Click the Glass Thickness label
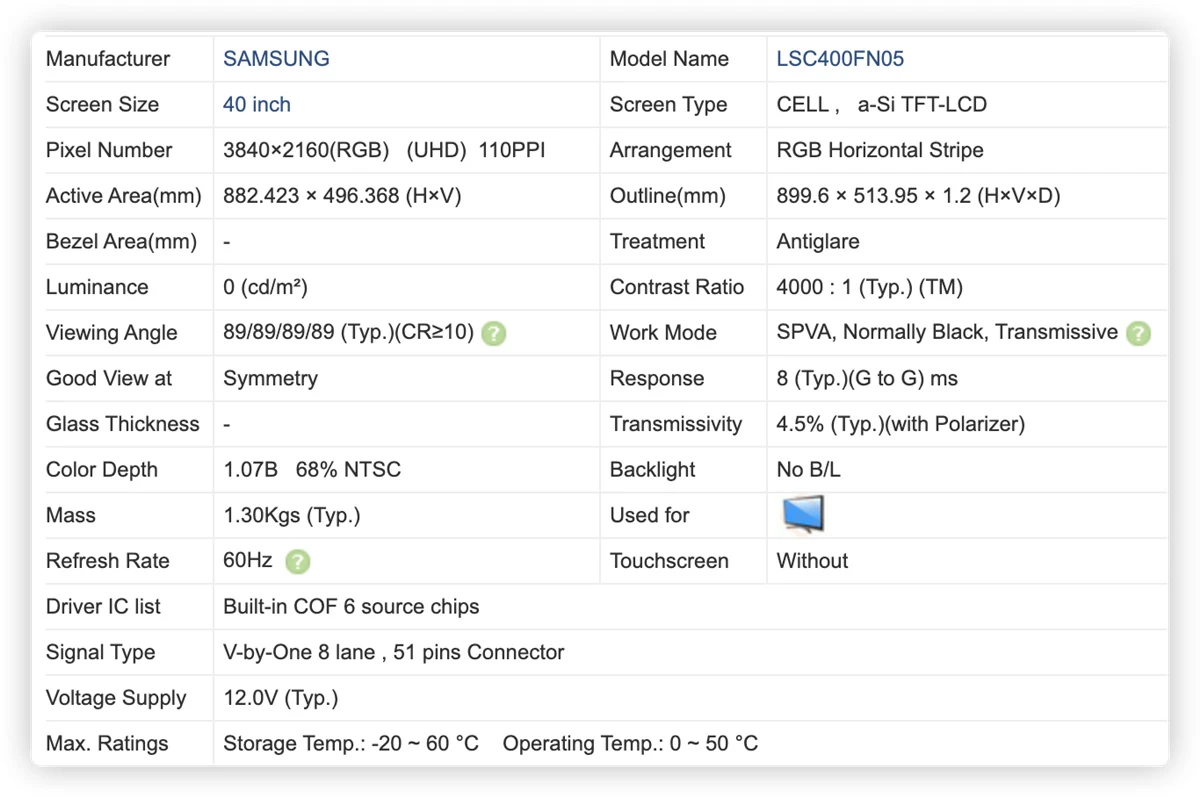The width and height of the screenshot is (1200, 797). (123, 424)
